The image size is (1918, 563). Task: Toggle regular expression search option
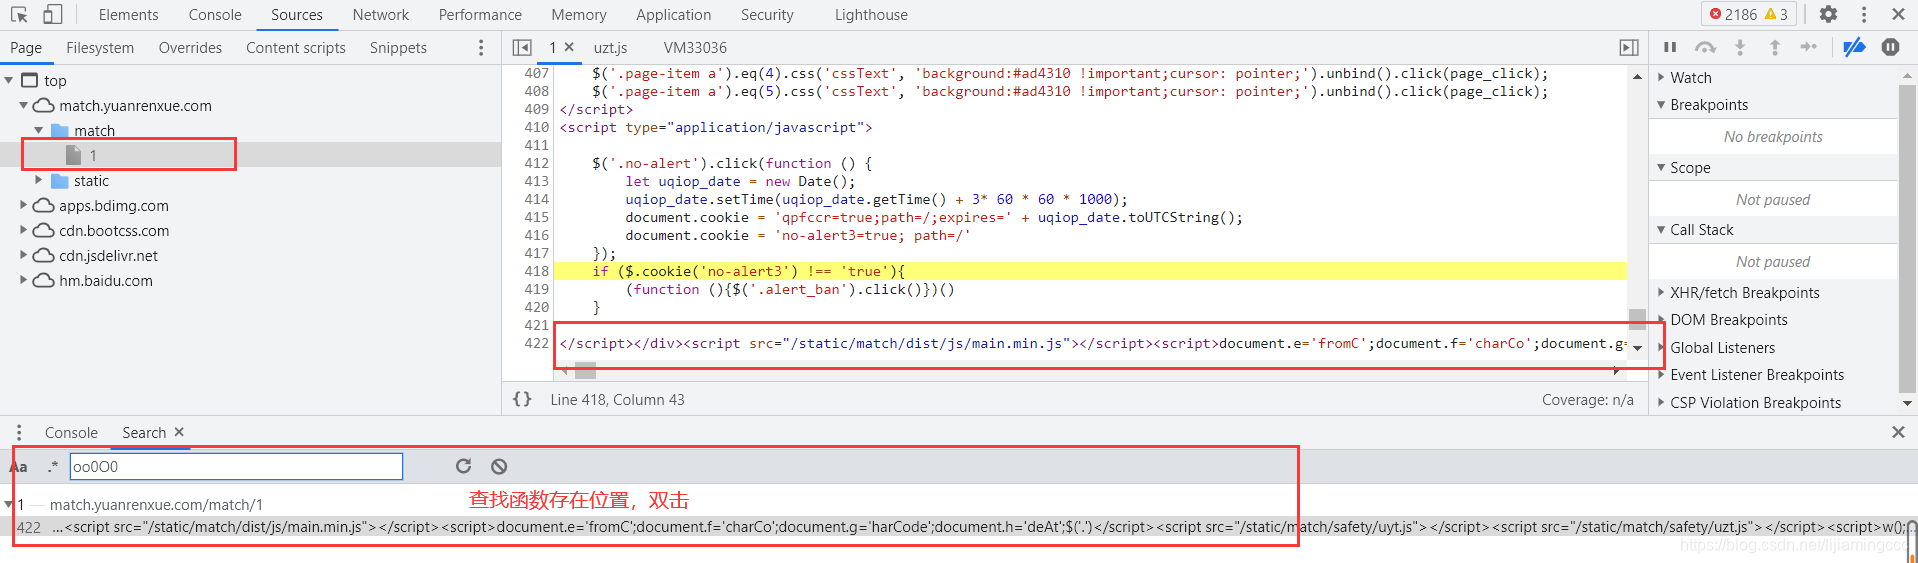click(53, 466)
